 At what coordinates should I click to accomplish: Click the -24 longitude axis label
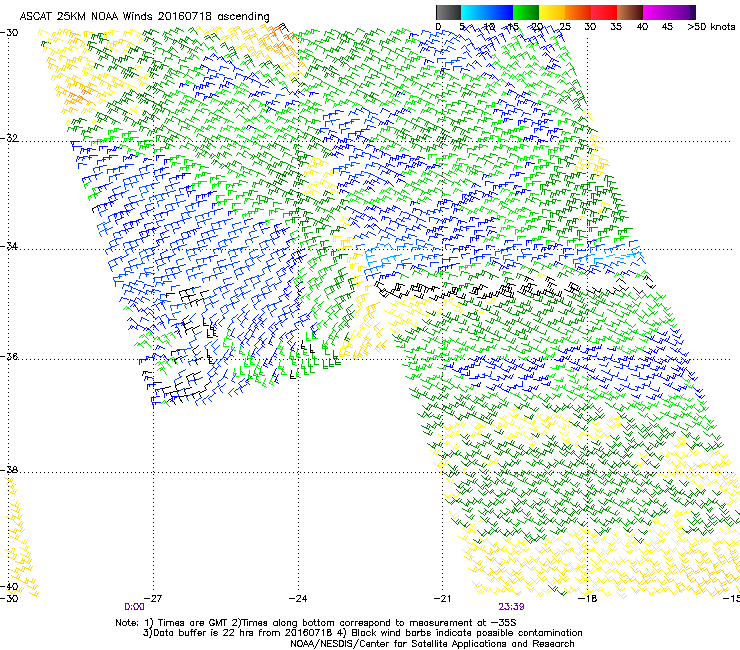click(x=298, y=599)
